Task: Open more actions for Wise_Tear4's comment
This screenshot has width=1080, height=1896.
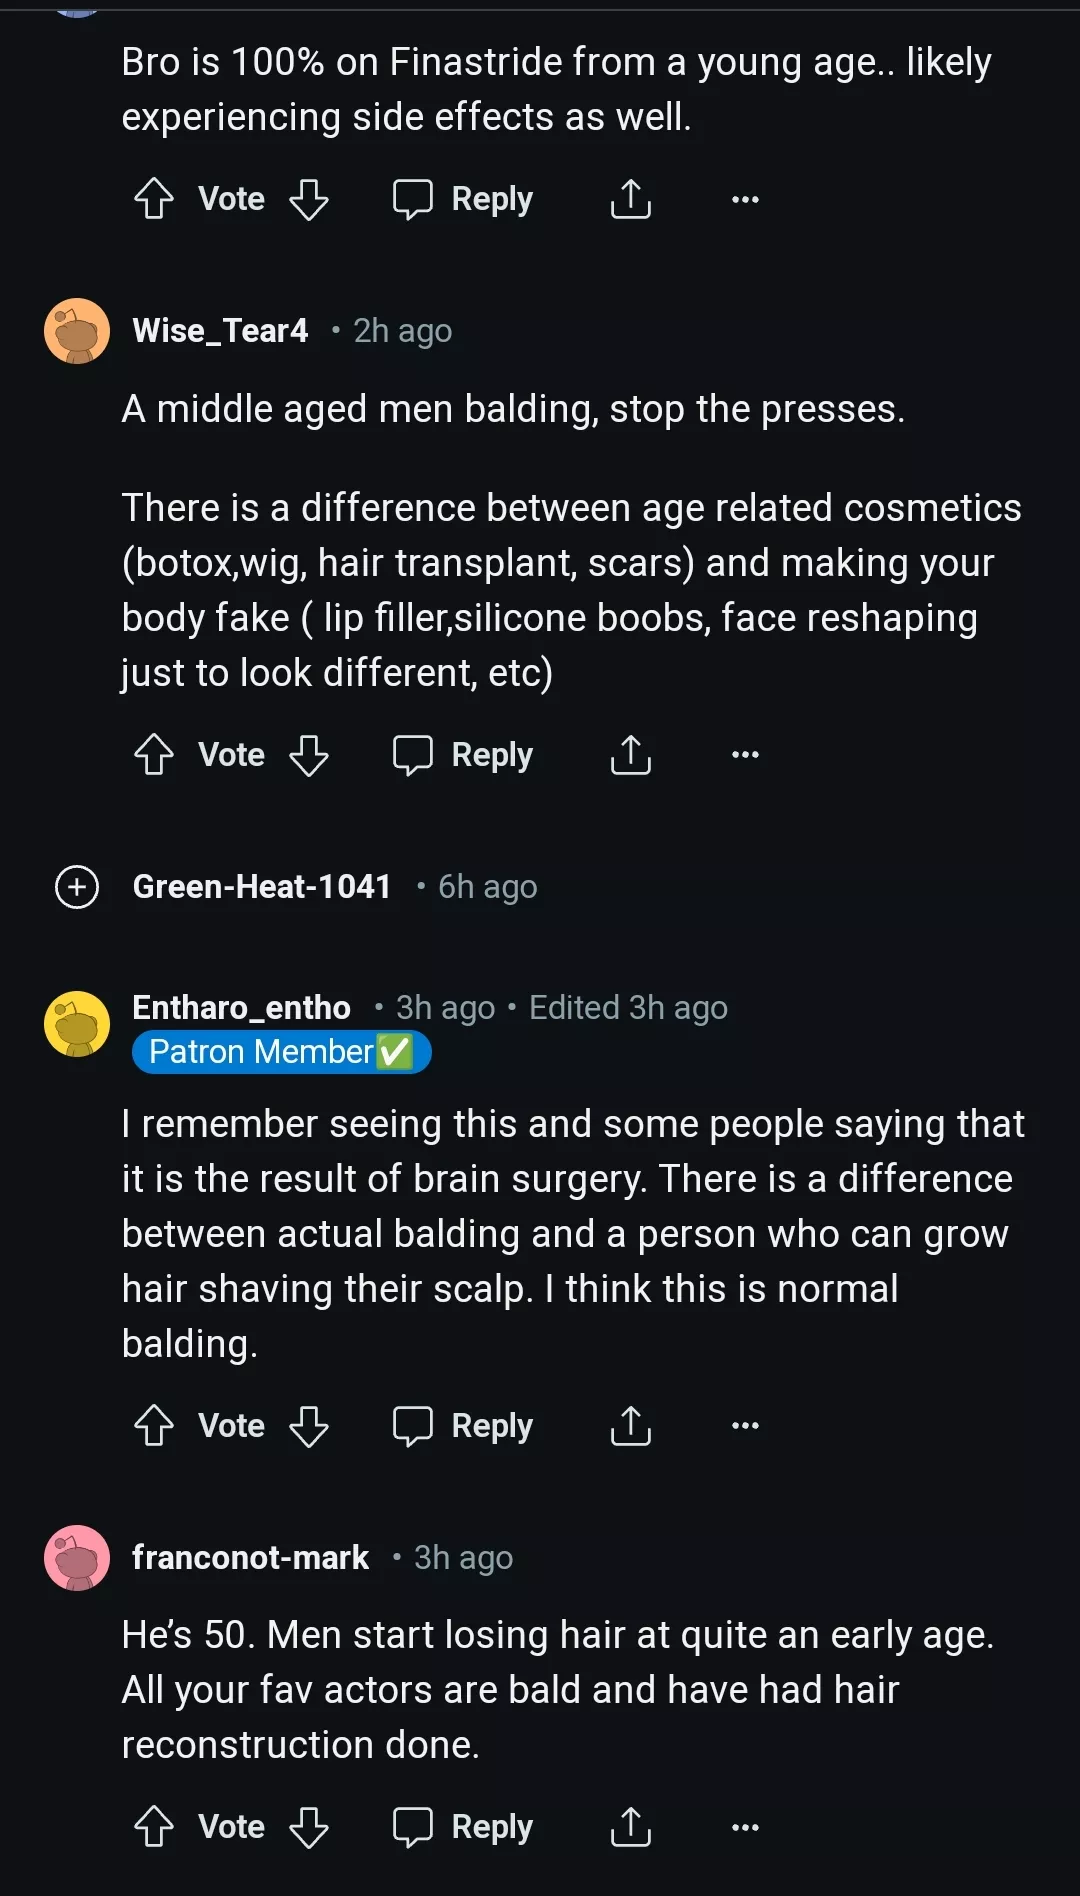Action: [744, 755]
